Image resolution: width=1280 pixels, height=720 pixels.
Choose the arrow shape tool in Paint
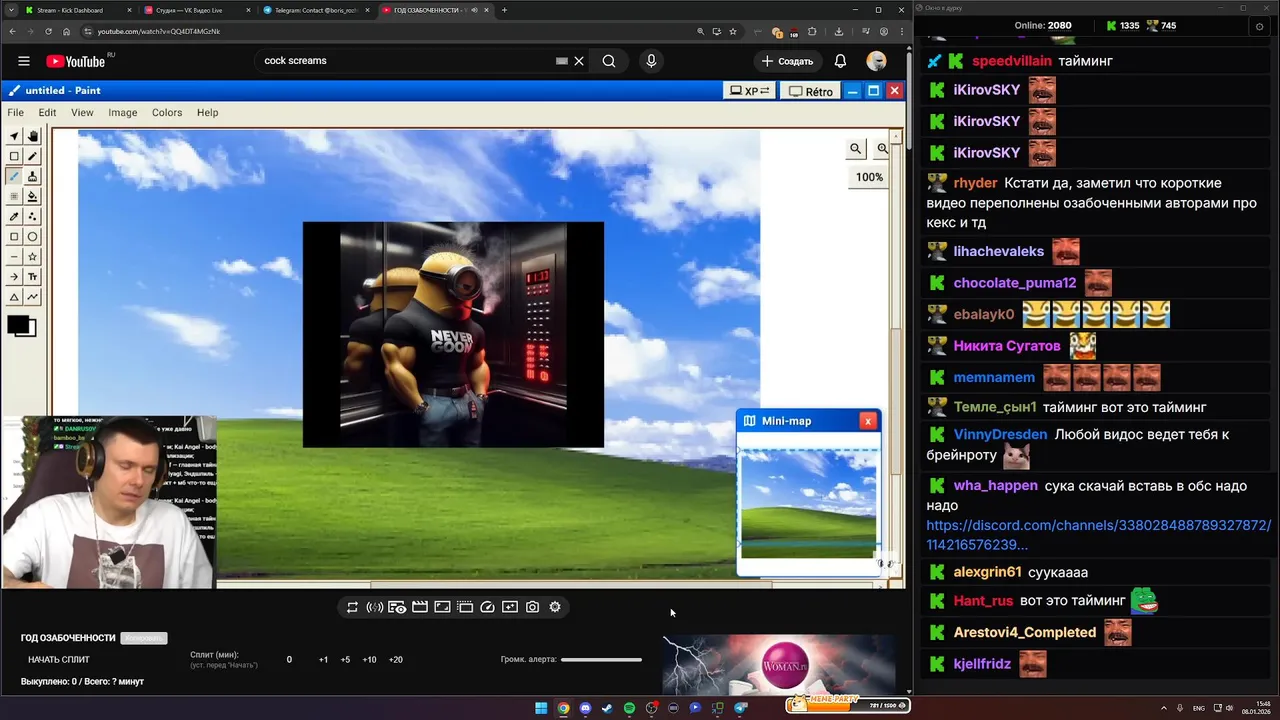click(14, 277)
